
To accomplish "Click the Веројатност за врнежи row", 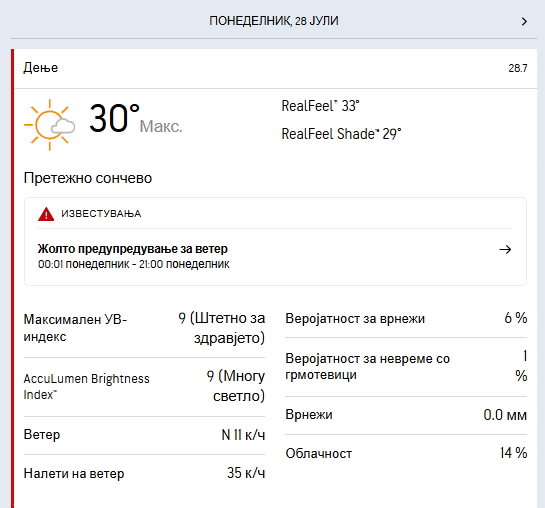I will (x=406, y=318).
